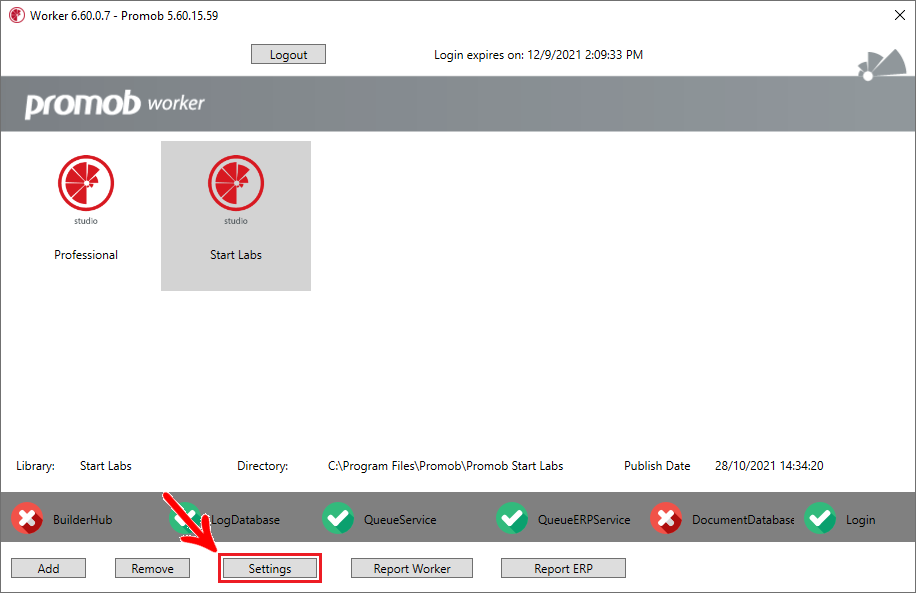The width and height of the screenshot is (916, 593).
Task: Click the directory path 'C:\Program Files\Promob\Promob Start Labs'
Action: pos(445,466)
